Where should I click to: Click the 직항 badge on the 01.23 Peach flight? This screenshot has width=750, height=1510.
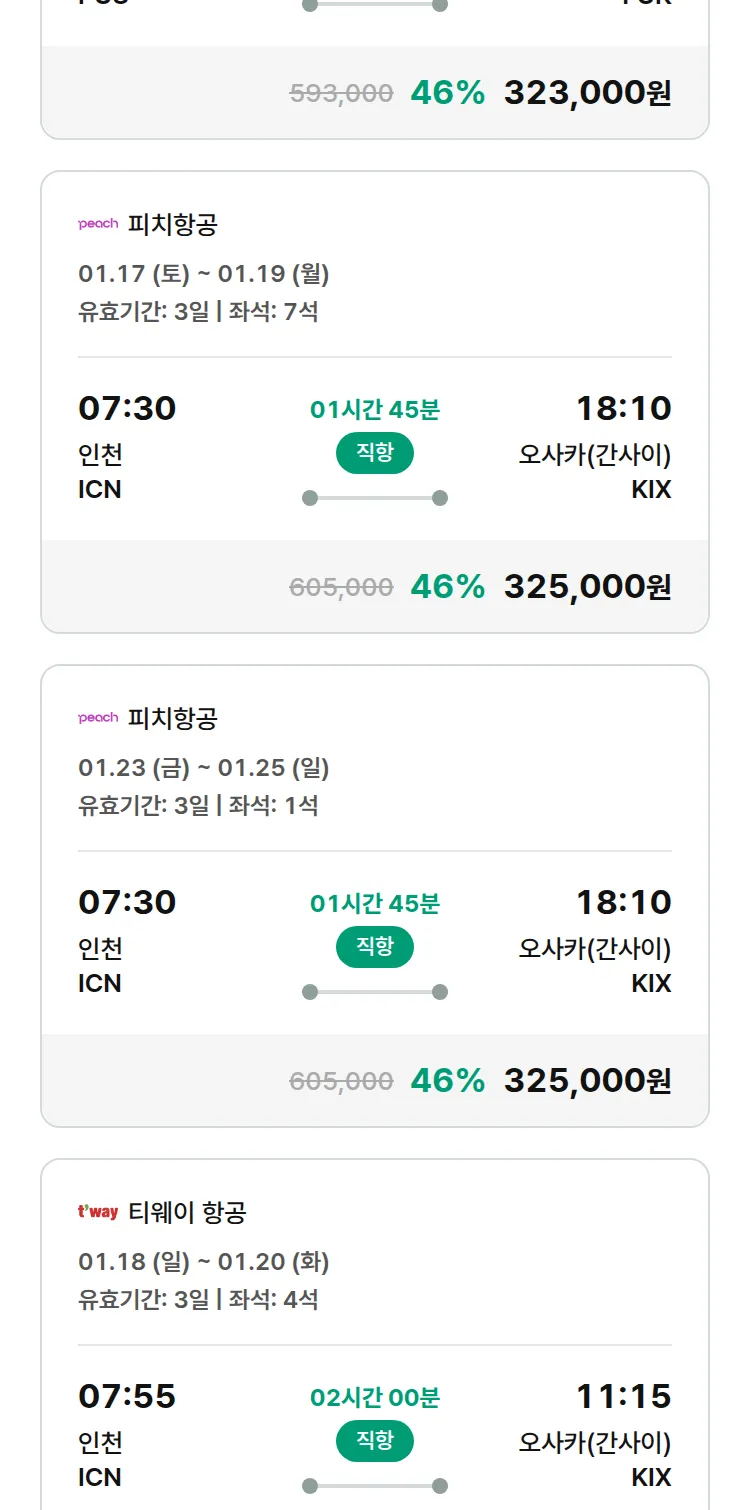coord(375,947)
